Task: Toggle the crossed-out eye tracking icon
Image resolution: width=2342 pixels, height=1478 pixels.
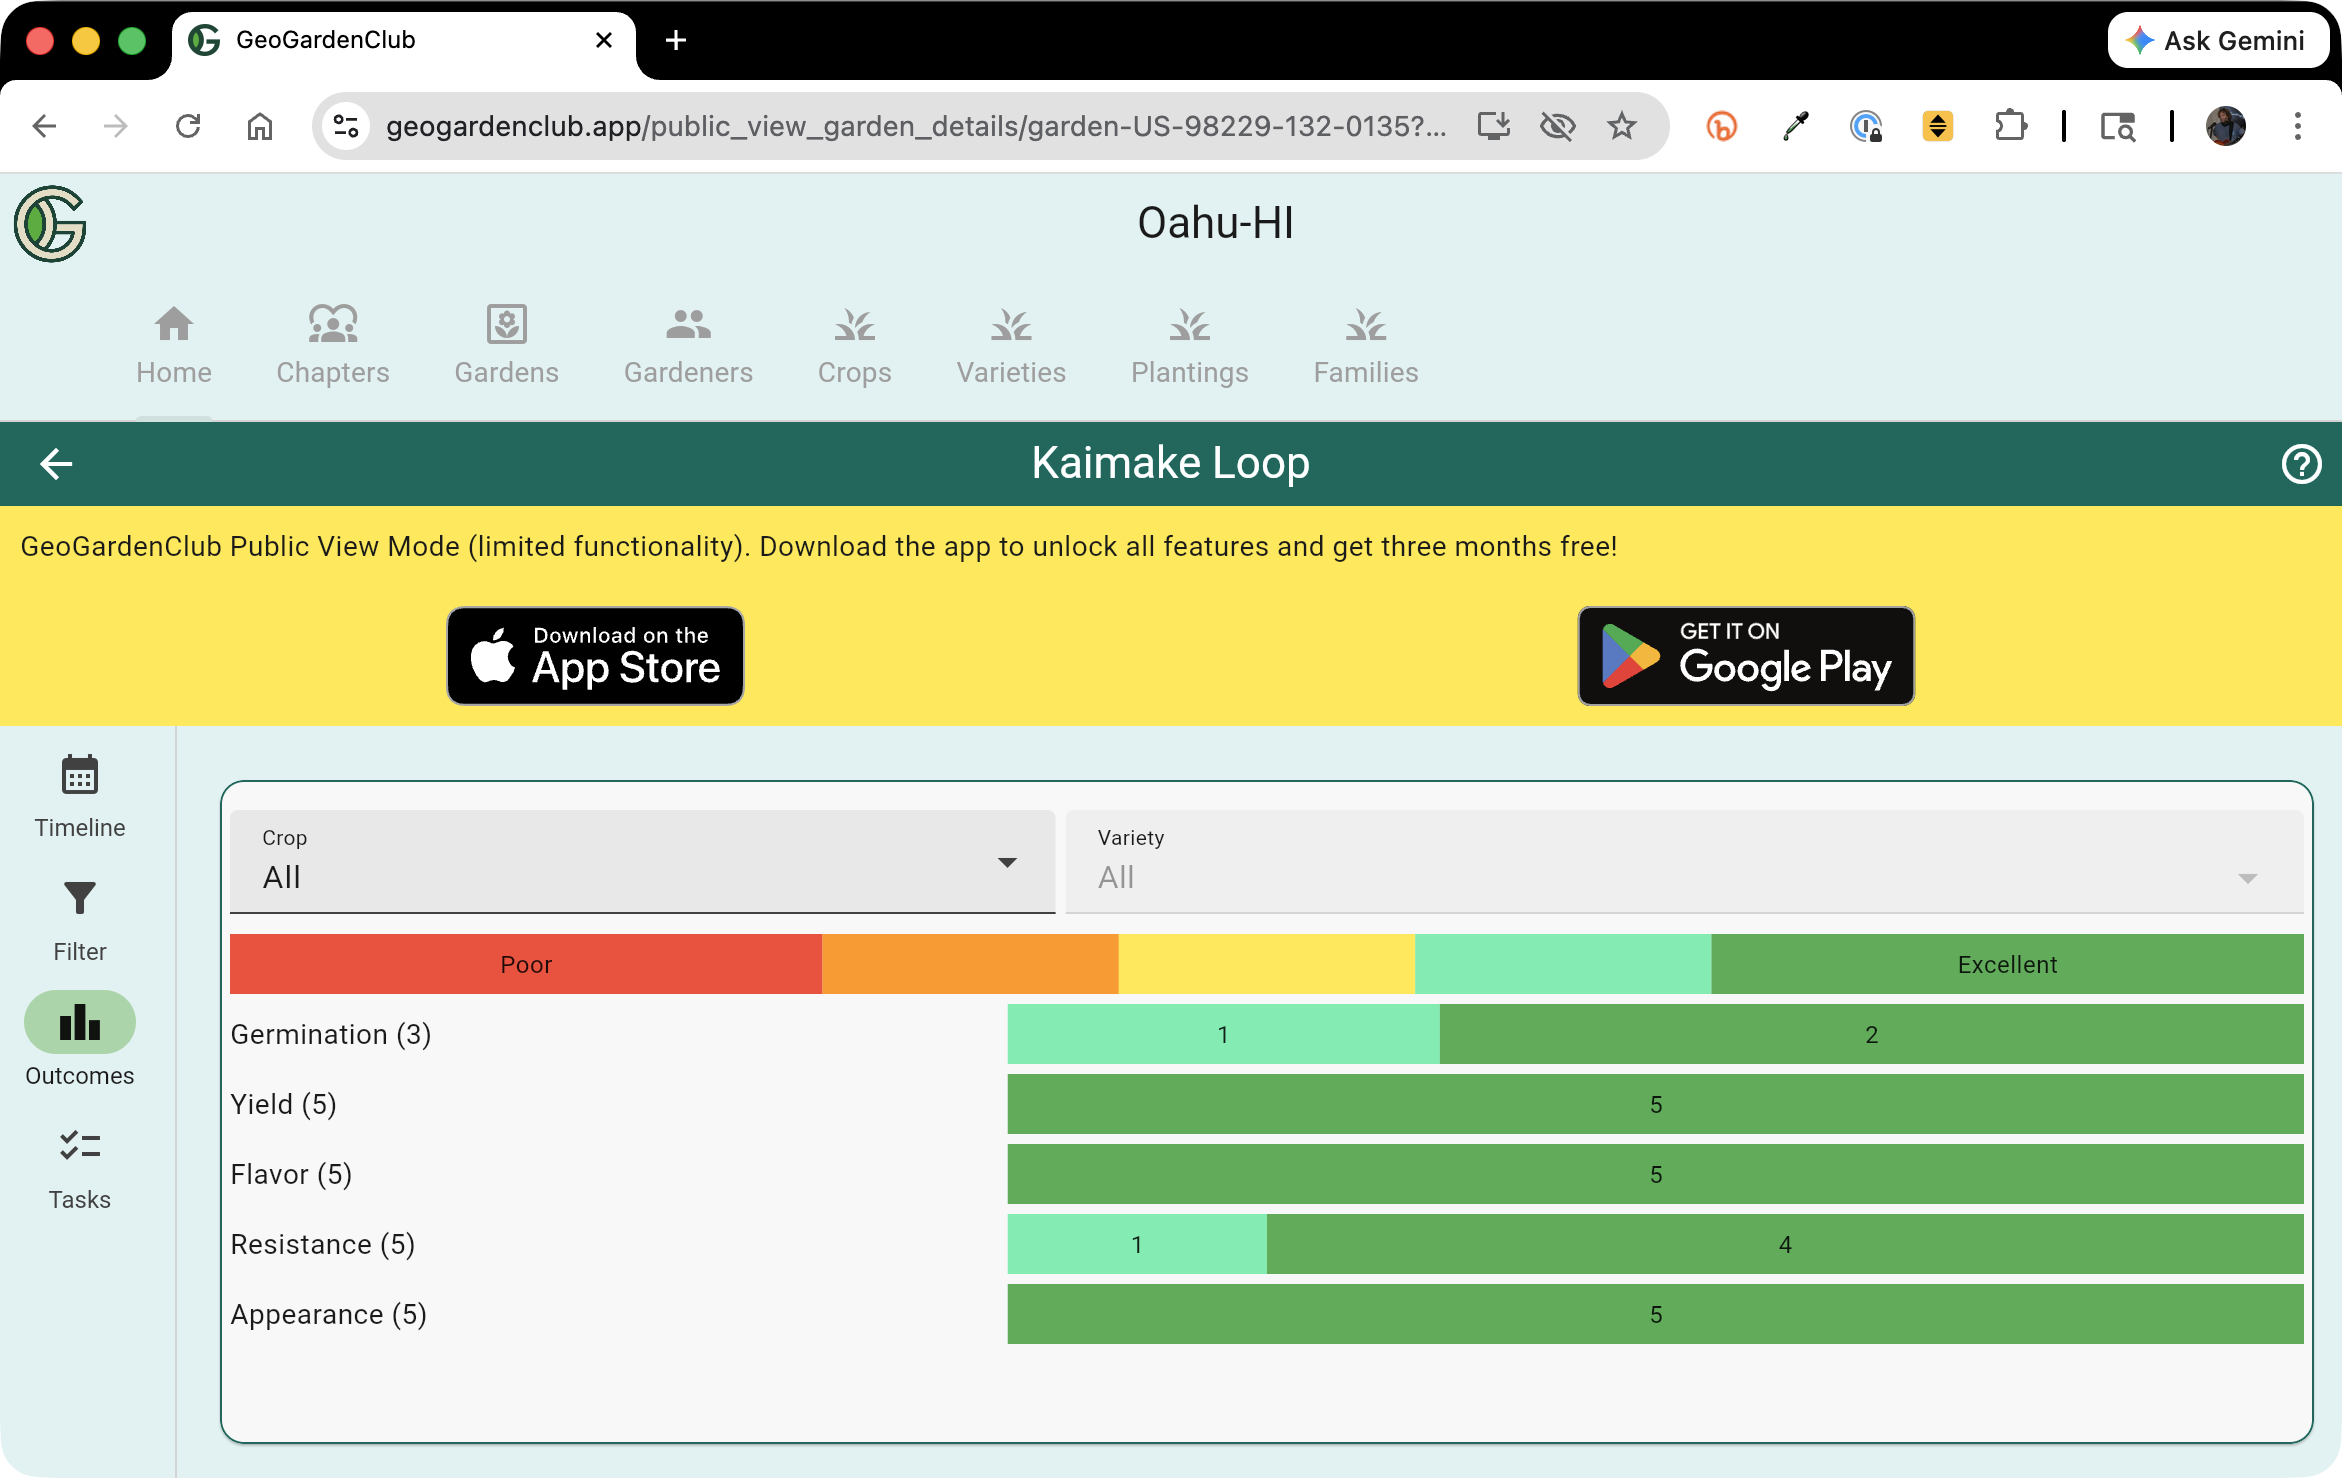Action: [x=1557, y=126]
